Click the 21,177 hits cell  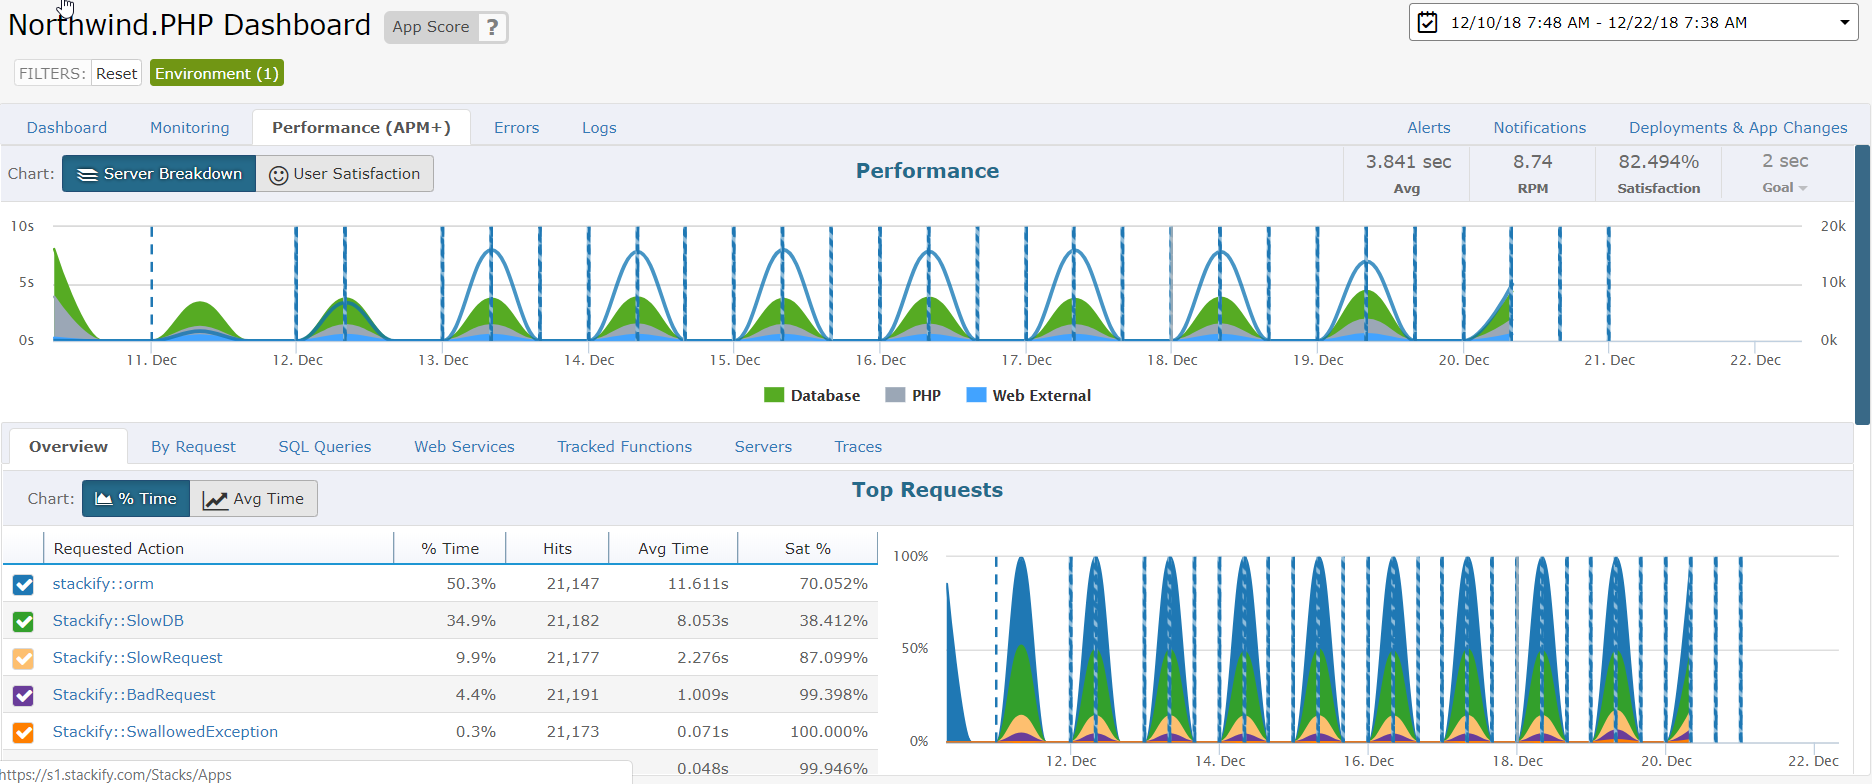click(573, 657)
